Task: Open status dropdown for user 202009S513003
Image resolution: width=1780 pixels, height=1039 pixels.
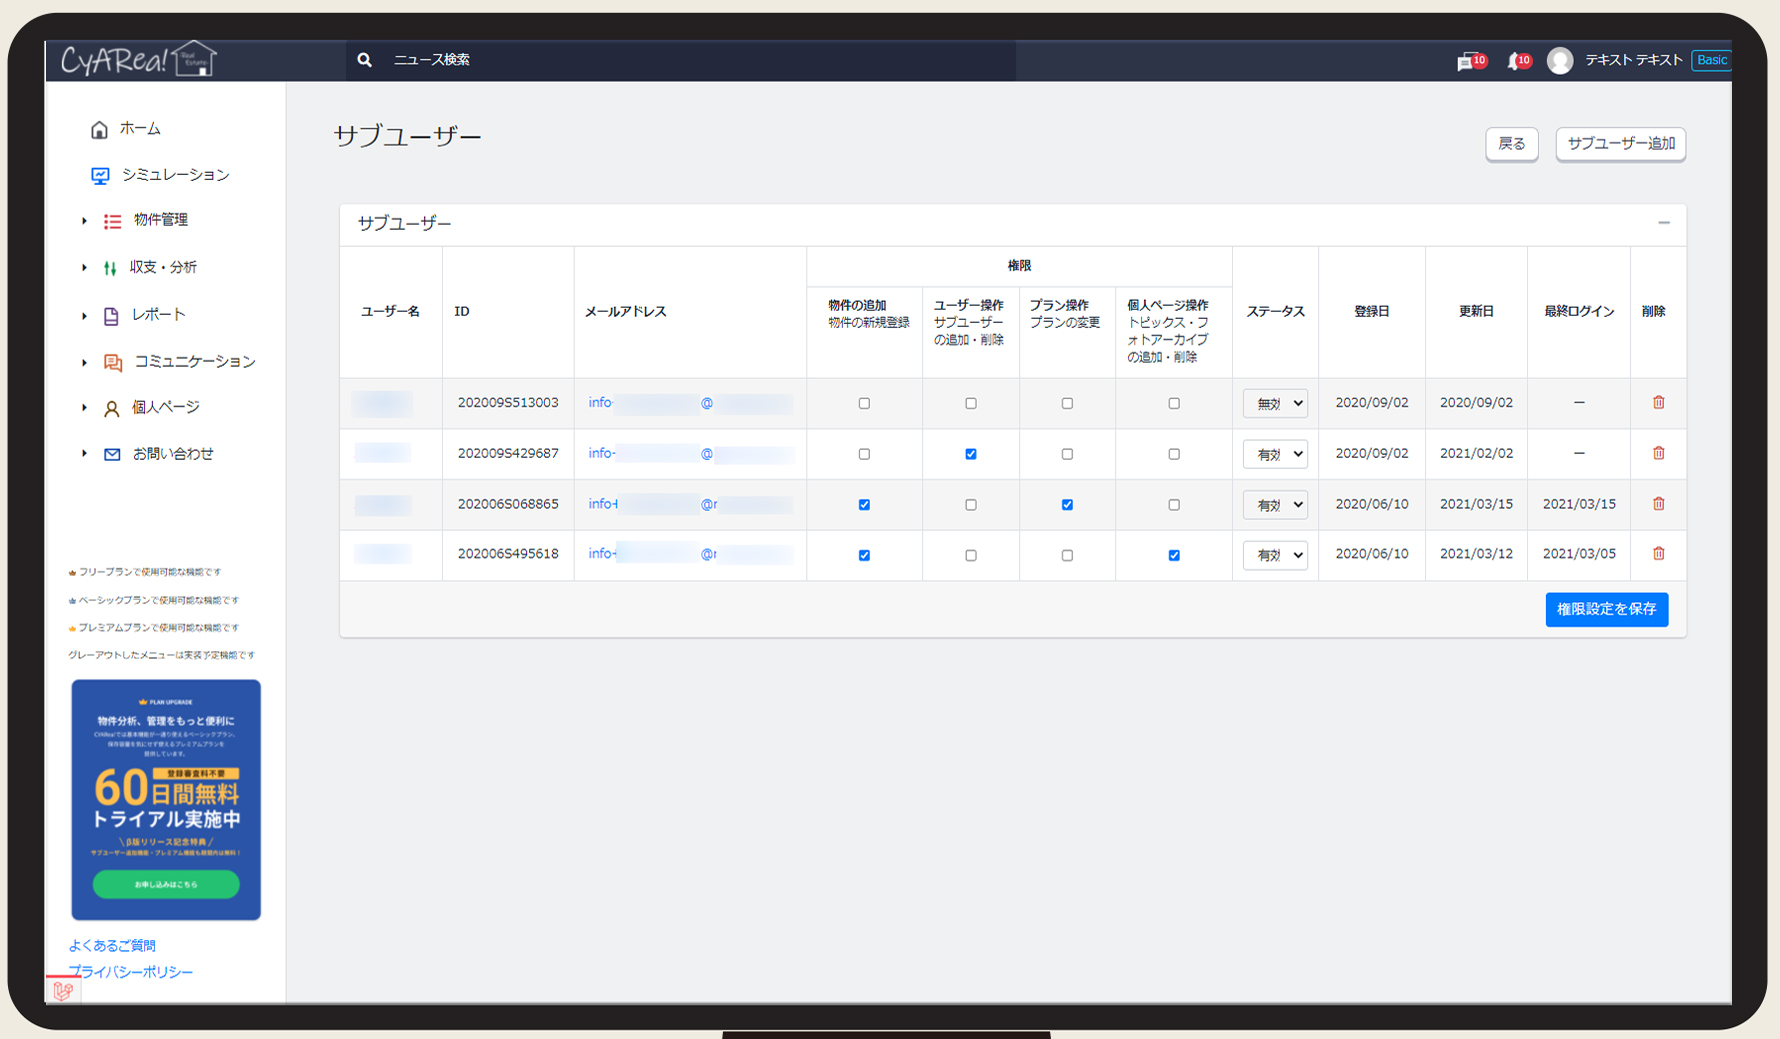Action: tap(1275, 404)
